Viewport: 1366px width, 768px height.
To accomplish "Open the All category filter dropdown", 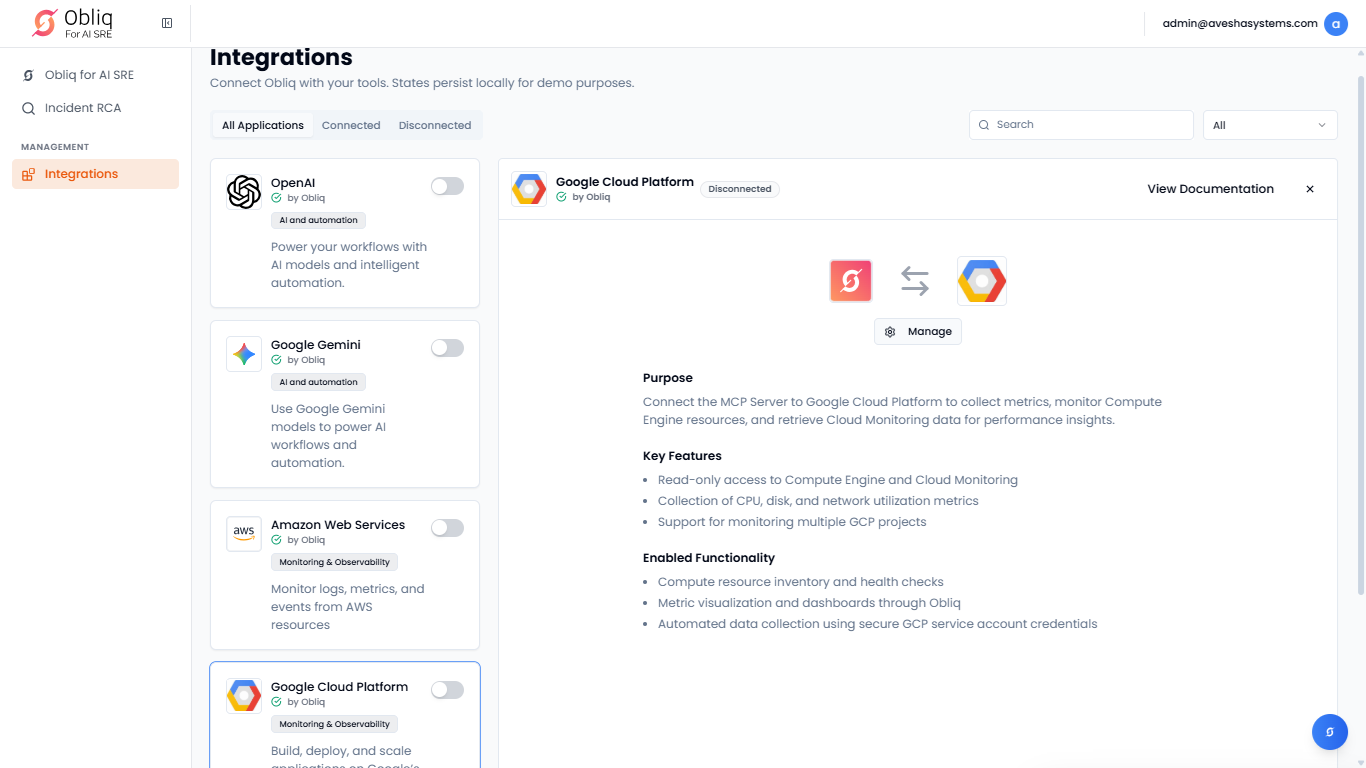I will click(x=1269, y=125).
